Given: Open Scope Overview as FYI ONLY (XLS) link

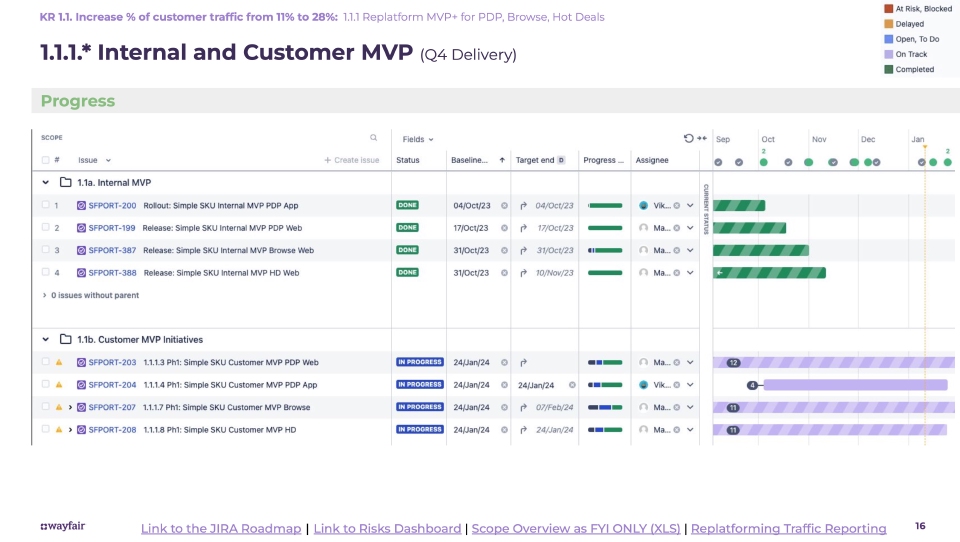Looking at the screenshot, I should (576, 529).
